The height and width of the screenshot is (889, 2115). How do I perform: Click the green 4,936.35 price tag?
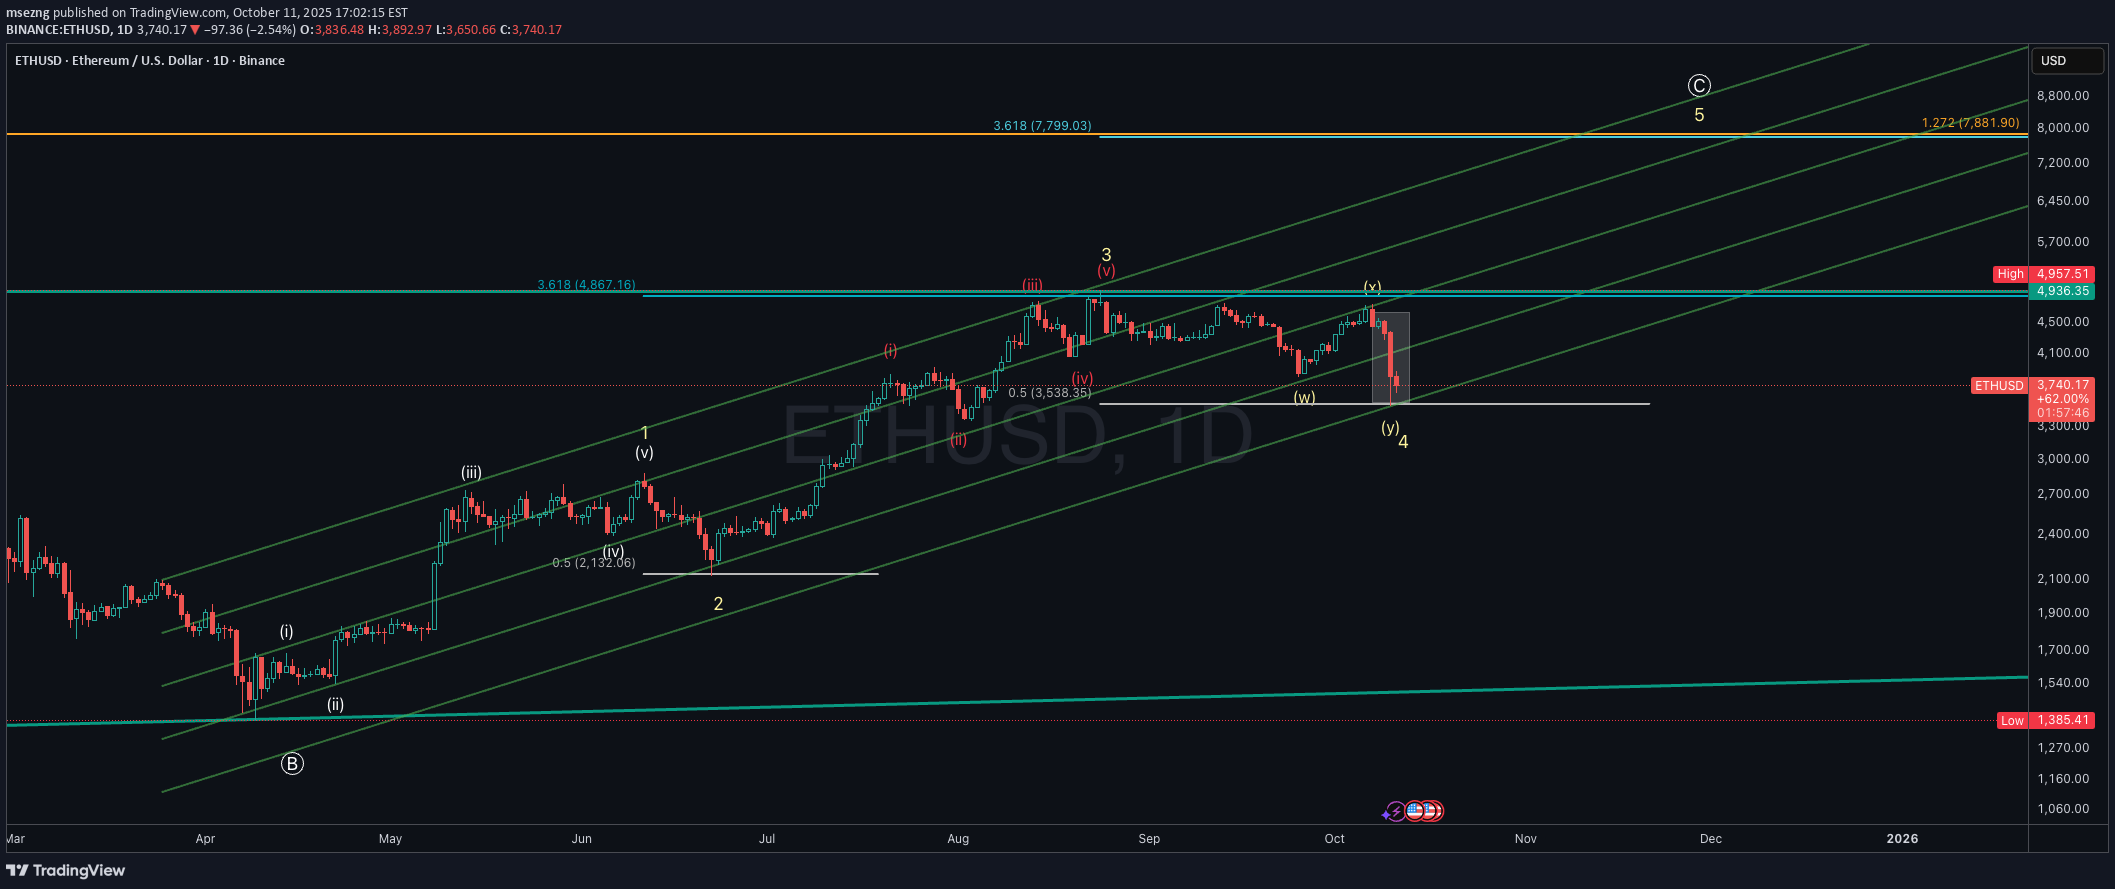pyautogui.click(x=2062, y=291)
